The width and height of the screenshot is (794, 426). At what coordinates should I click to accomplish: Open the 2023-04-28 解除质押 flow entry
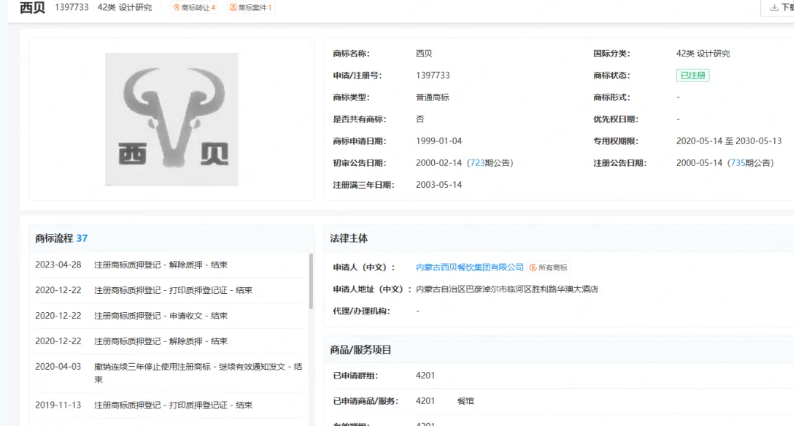point(161,265)
